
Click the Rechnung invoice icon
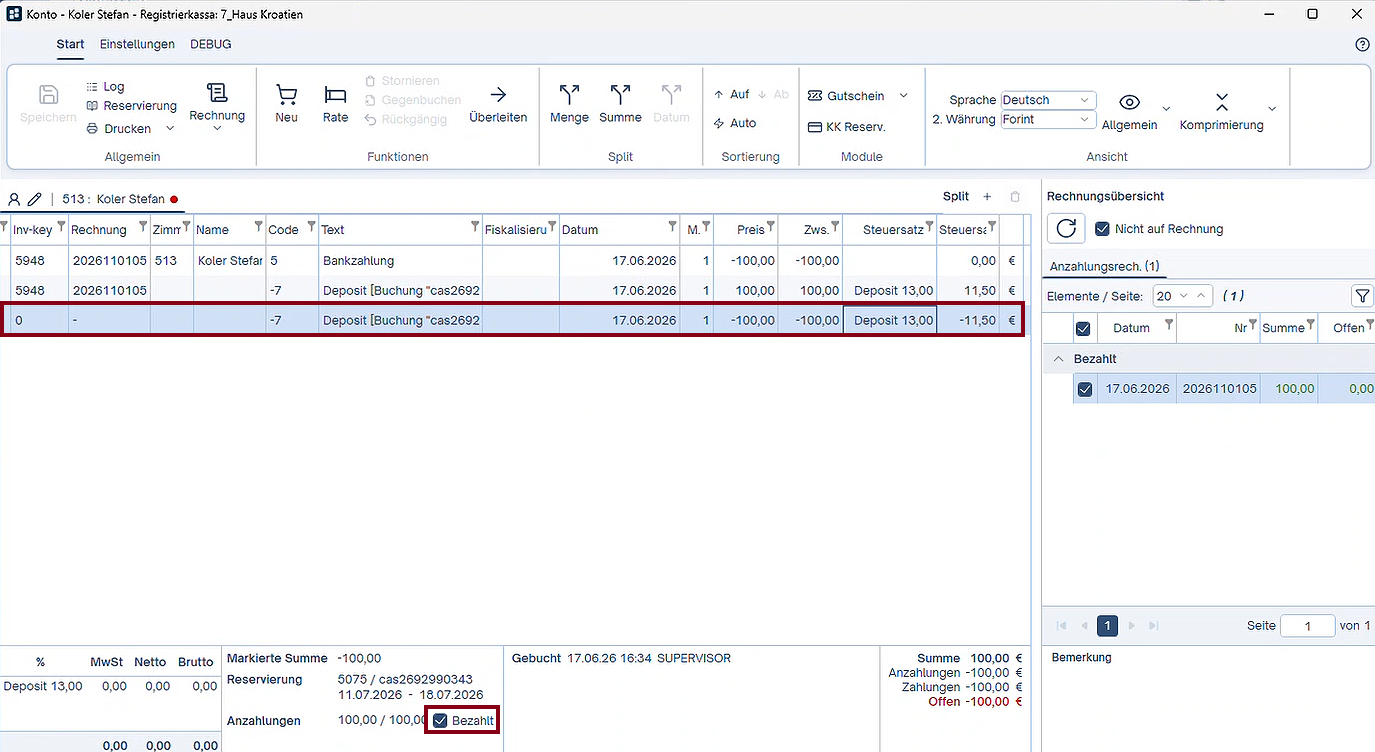pyautogui.click(x=217, y=93)
